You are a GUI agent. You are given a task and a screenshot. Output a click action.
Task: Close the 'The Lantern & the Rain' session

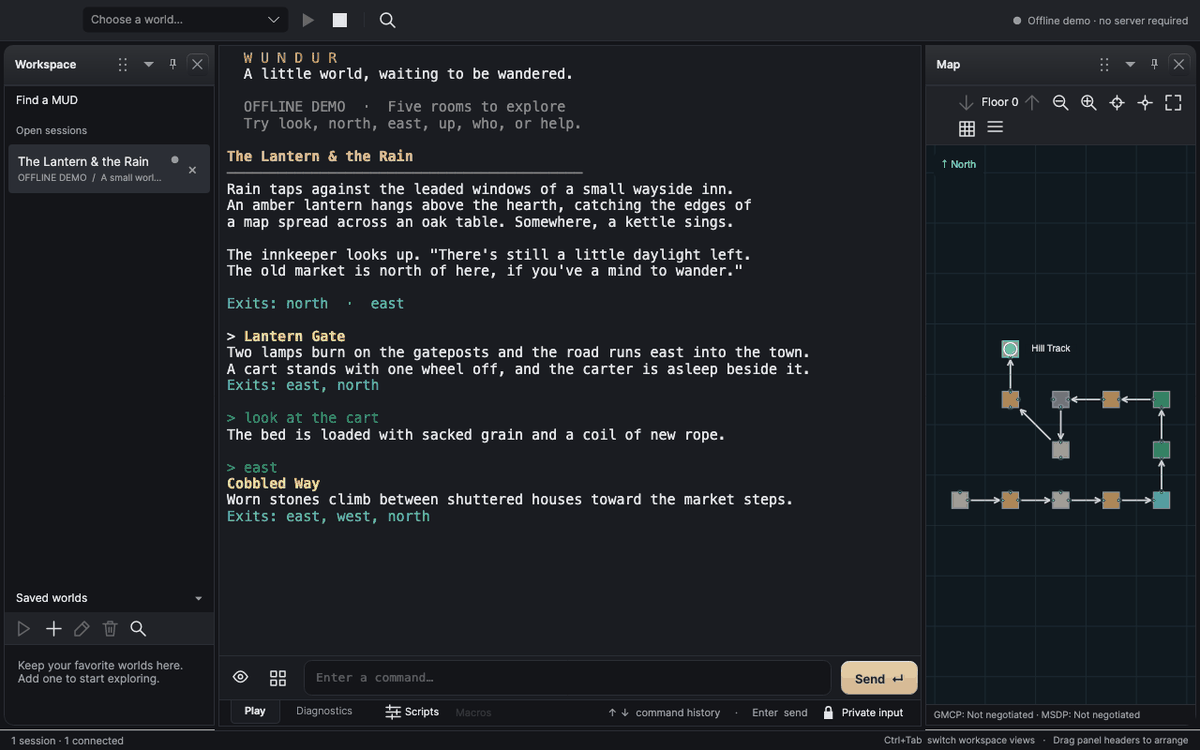pyautogui.click(x=192, y=170)
